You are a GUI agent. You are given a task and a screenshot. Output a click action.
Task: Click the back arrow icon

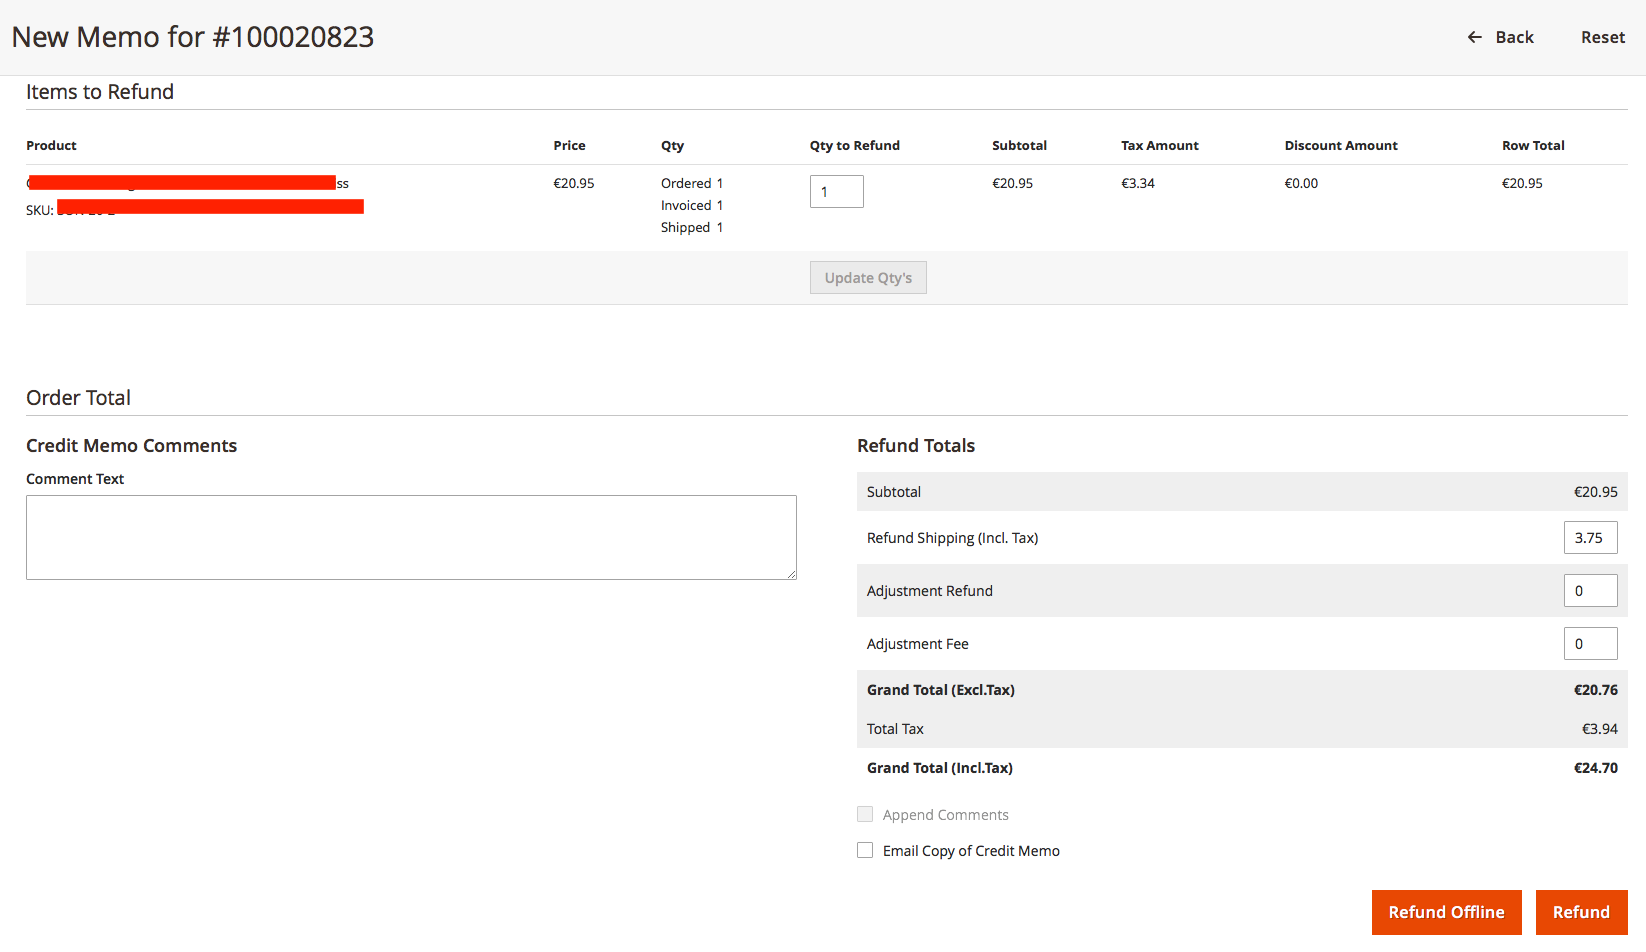point(1474,37)
